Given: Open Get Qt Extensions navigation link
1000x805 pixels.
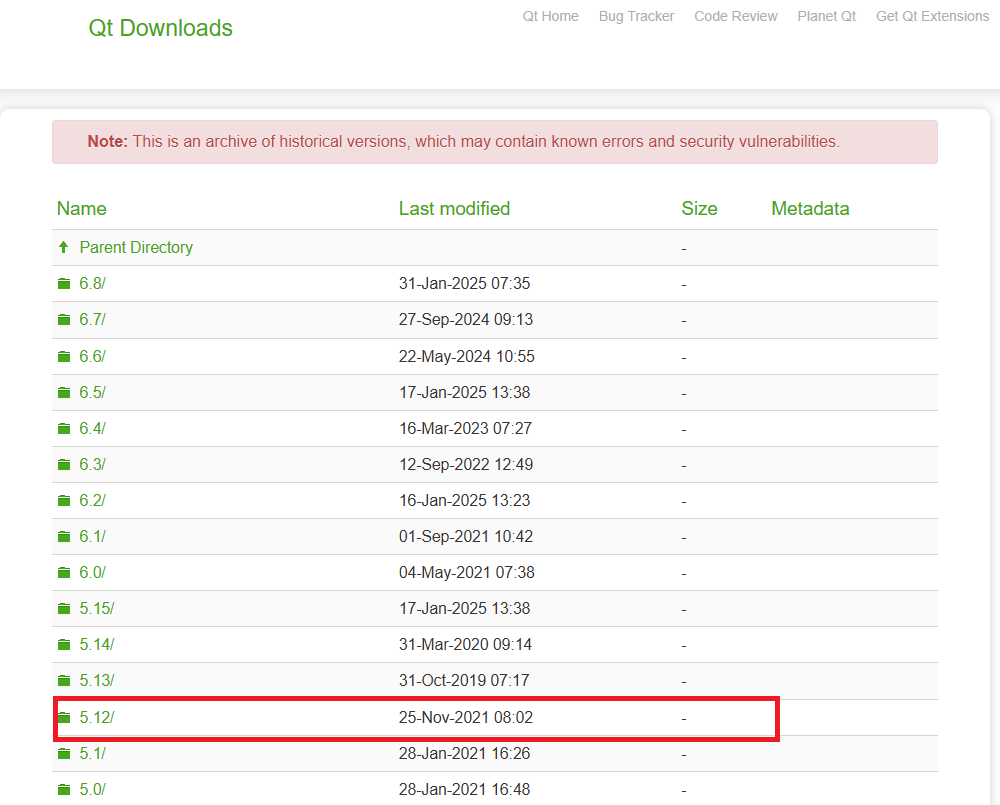Looking at the screenshot, I should click(x=932, y=17).
